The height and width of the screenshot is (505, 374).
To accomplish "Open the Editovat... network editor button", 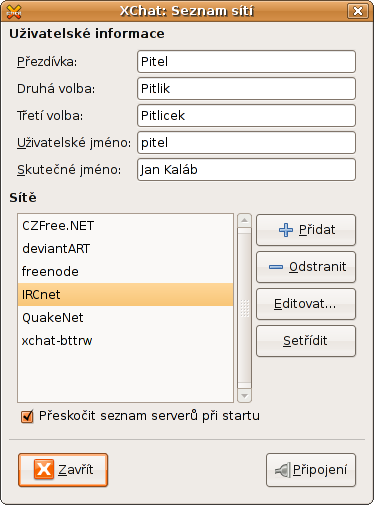I will point(306,304).
